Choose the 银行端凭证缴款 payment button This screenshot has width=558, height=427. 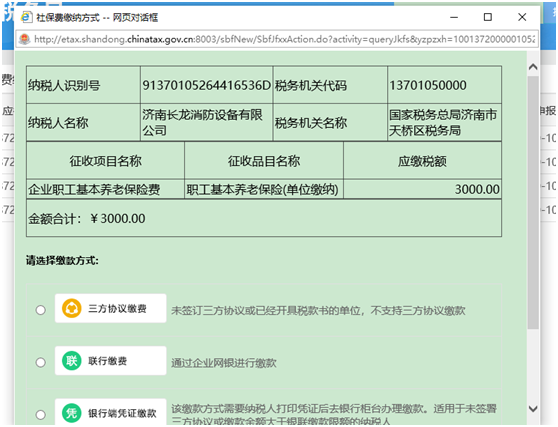point(110,412)
